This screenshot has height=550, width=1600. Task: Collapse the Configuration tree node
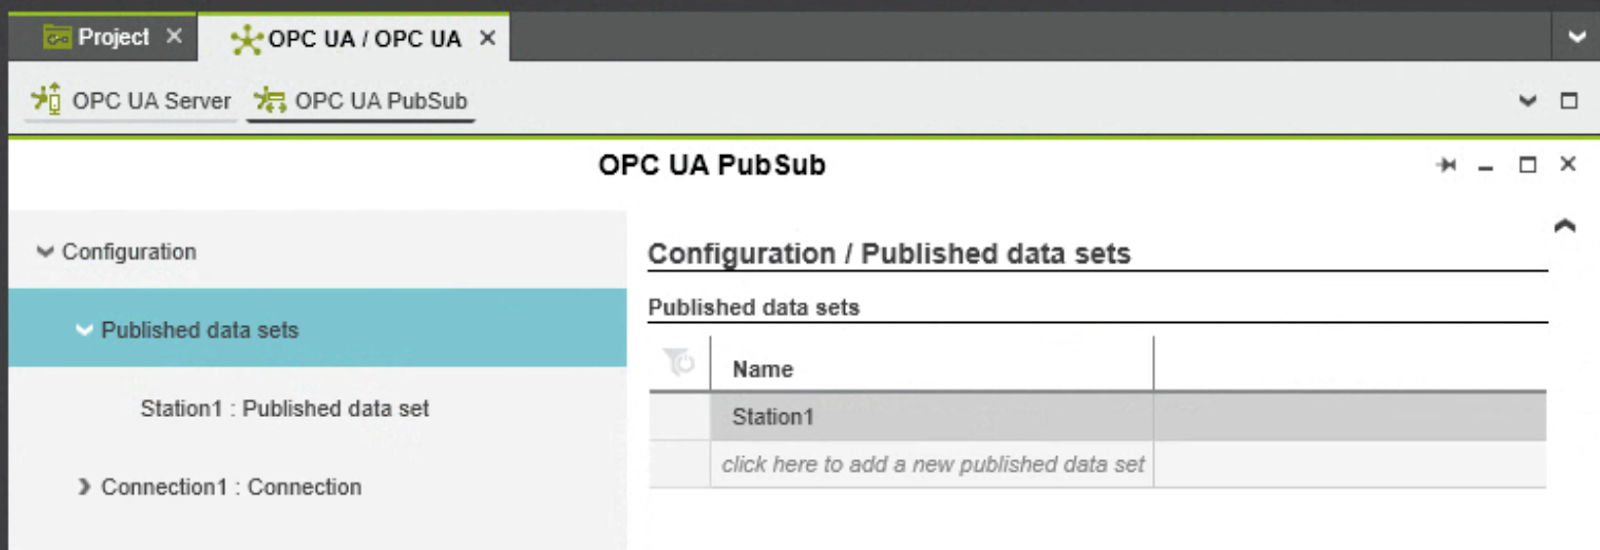[x=44, y=252]
